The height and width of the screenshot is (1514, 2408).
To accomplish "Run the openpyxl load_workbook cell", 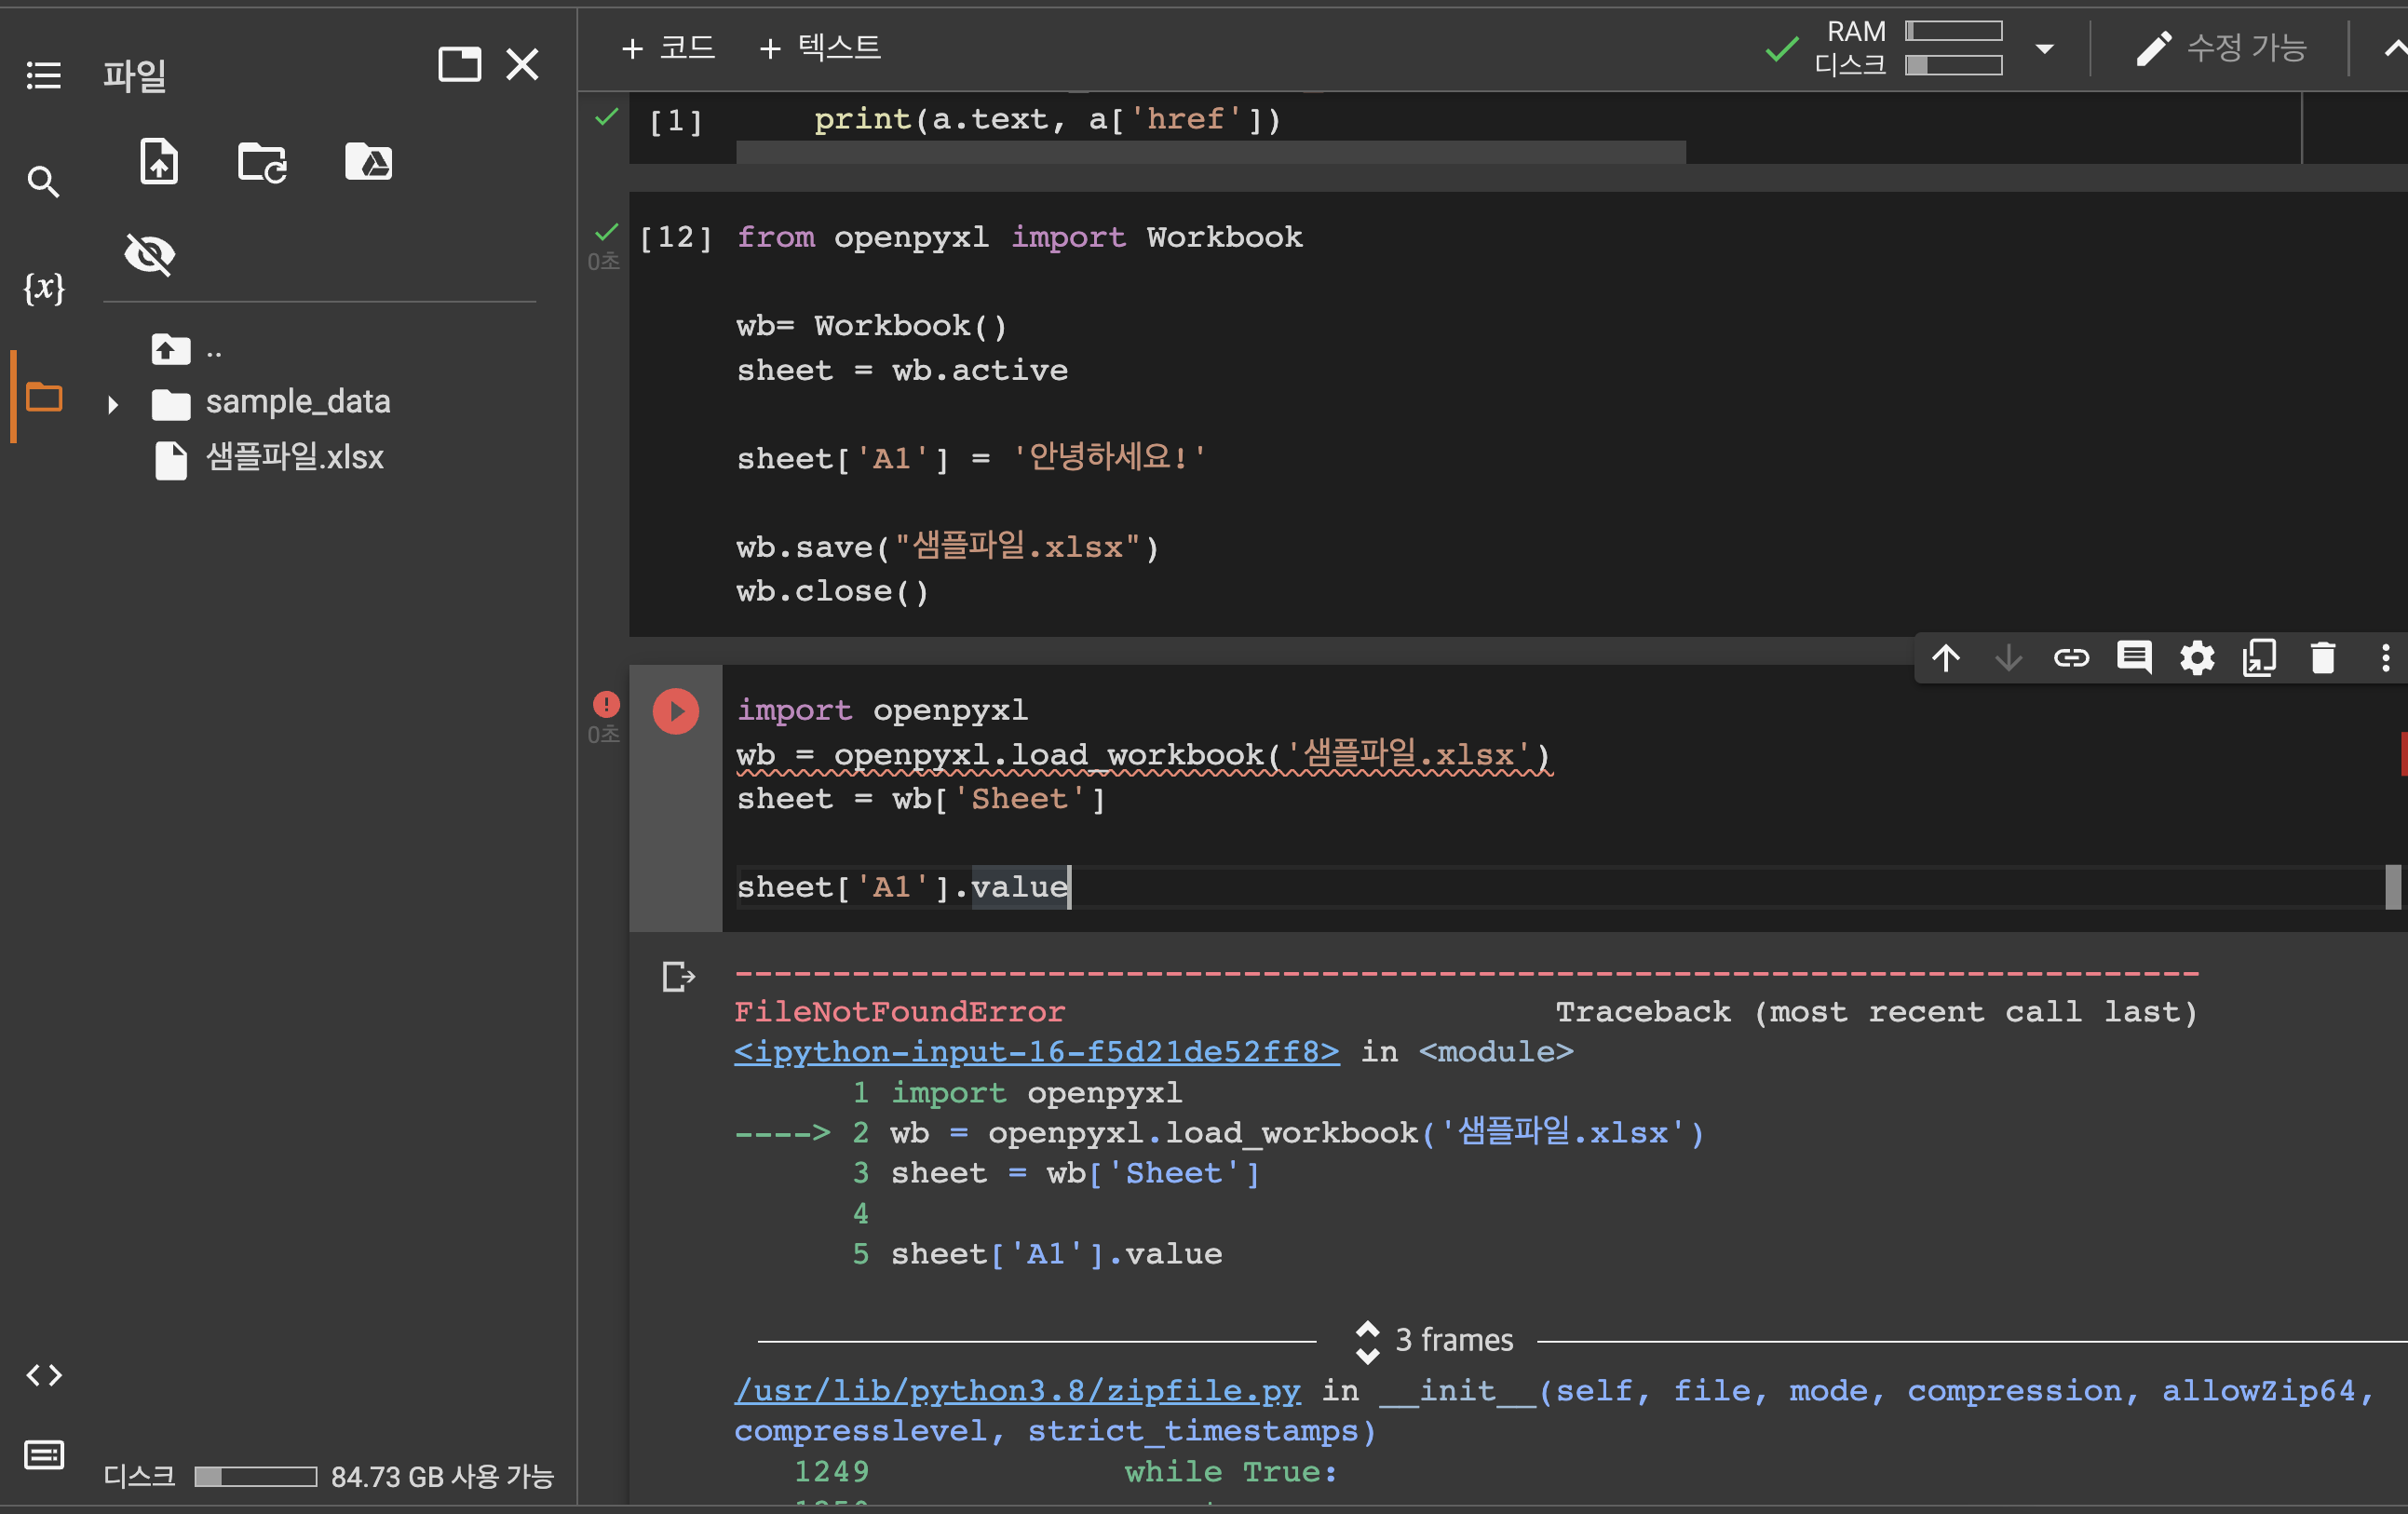I will click(676, 711).
